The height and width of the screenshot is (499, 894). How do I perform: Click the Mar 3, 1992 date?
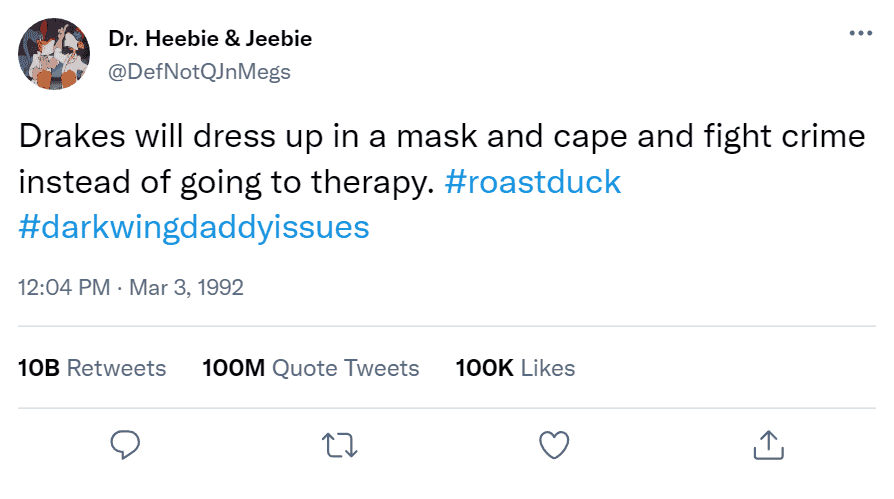click(x=185, y=288)
